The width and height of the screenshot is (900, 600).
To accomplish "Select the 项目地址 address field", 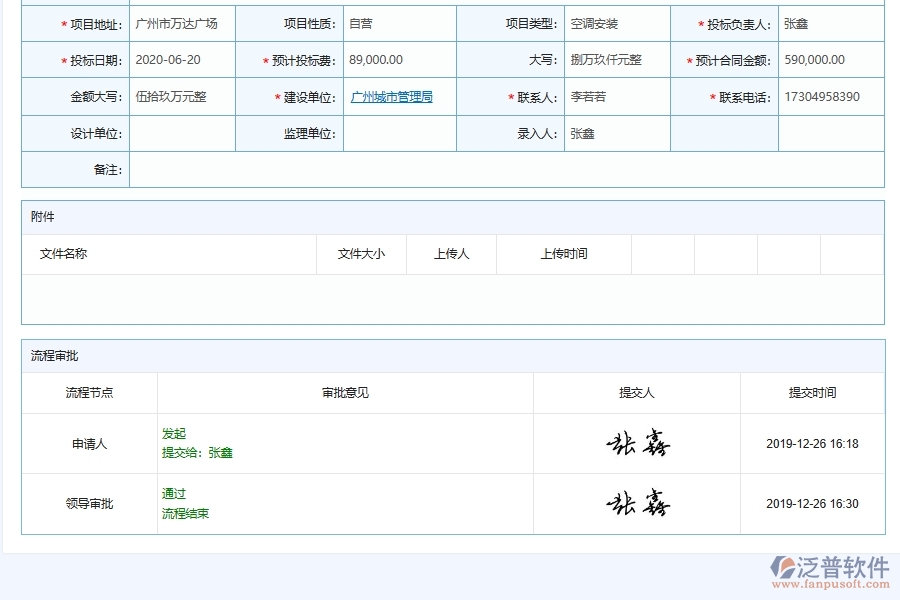I will 180,22.
